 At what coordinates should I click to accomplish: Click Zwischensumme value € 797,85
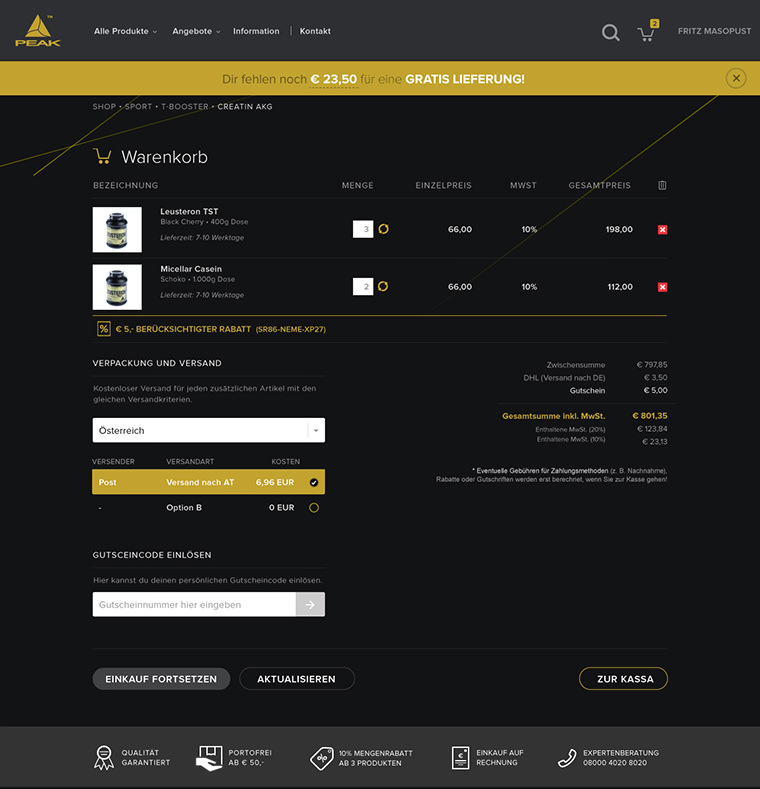[x=652, y=364]
